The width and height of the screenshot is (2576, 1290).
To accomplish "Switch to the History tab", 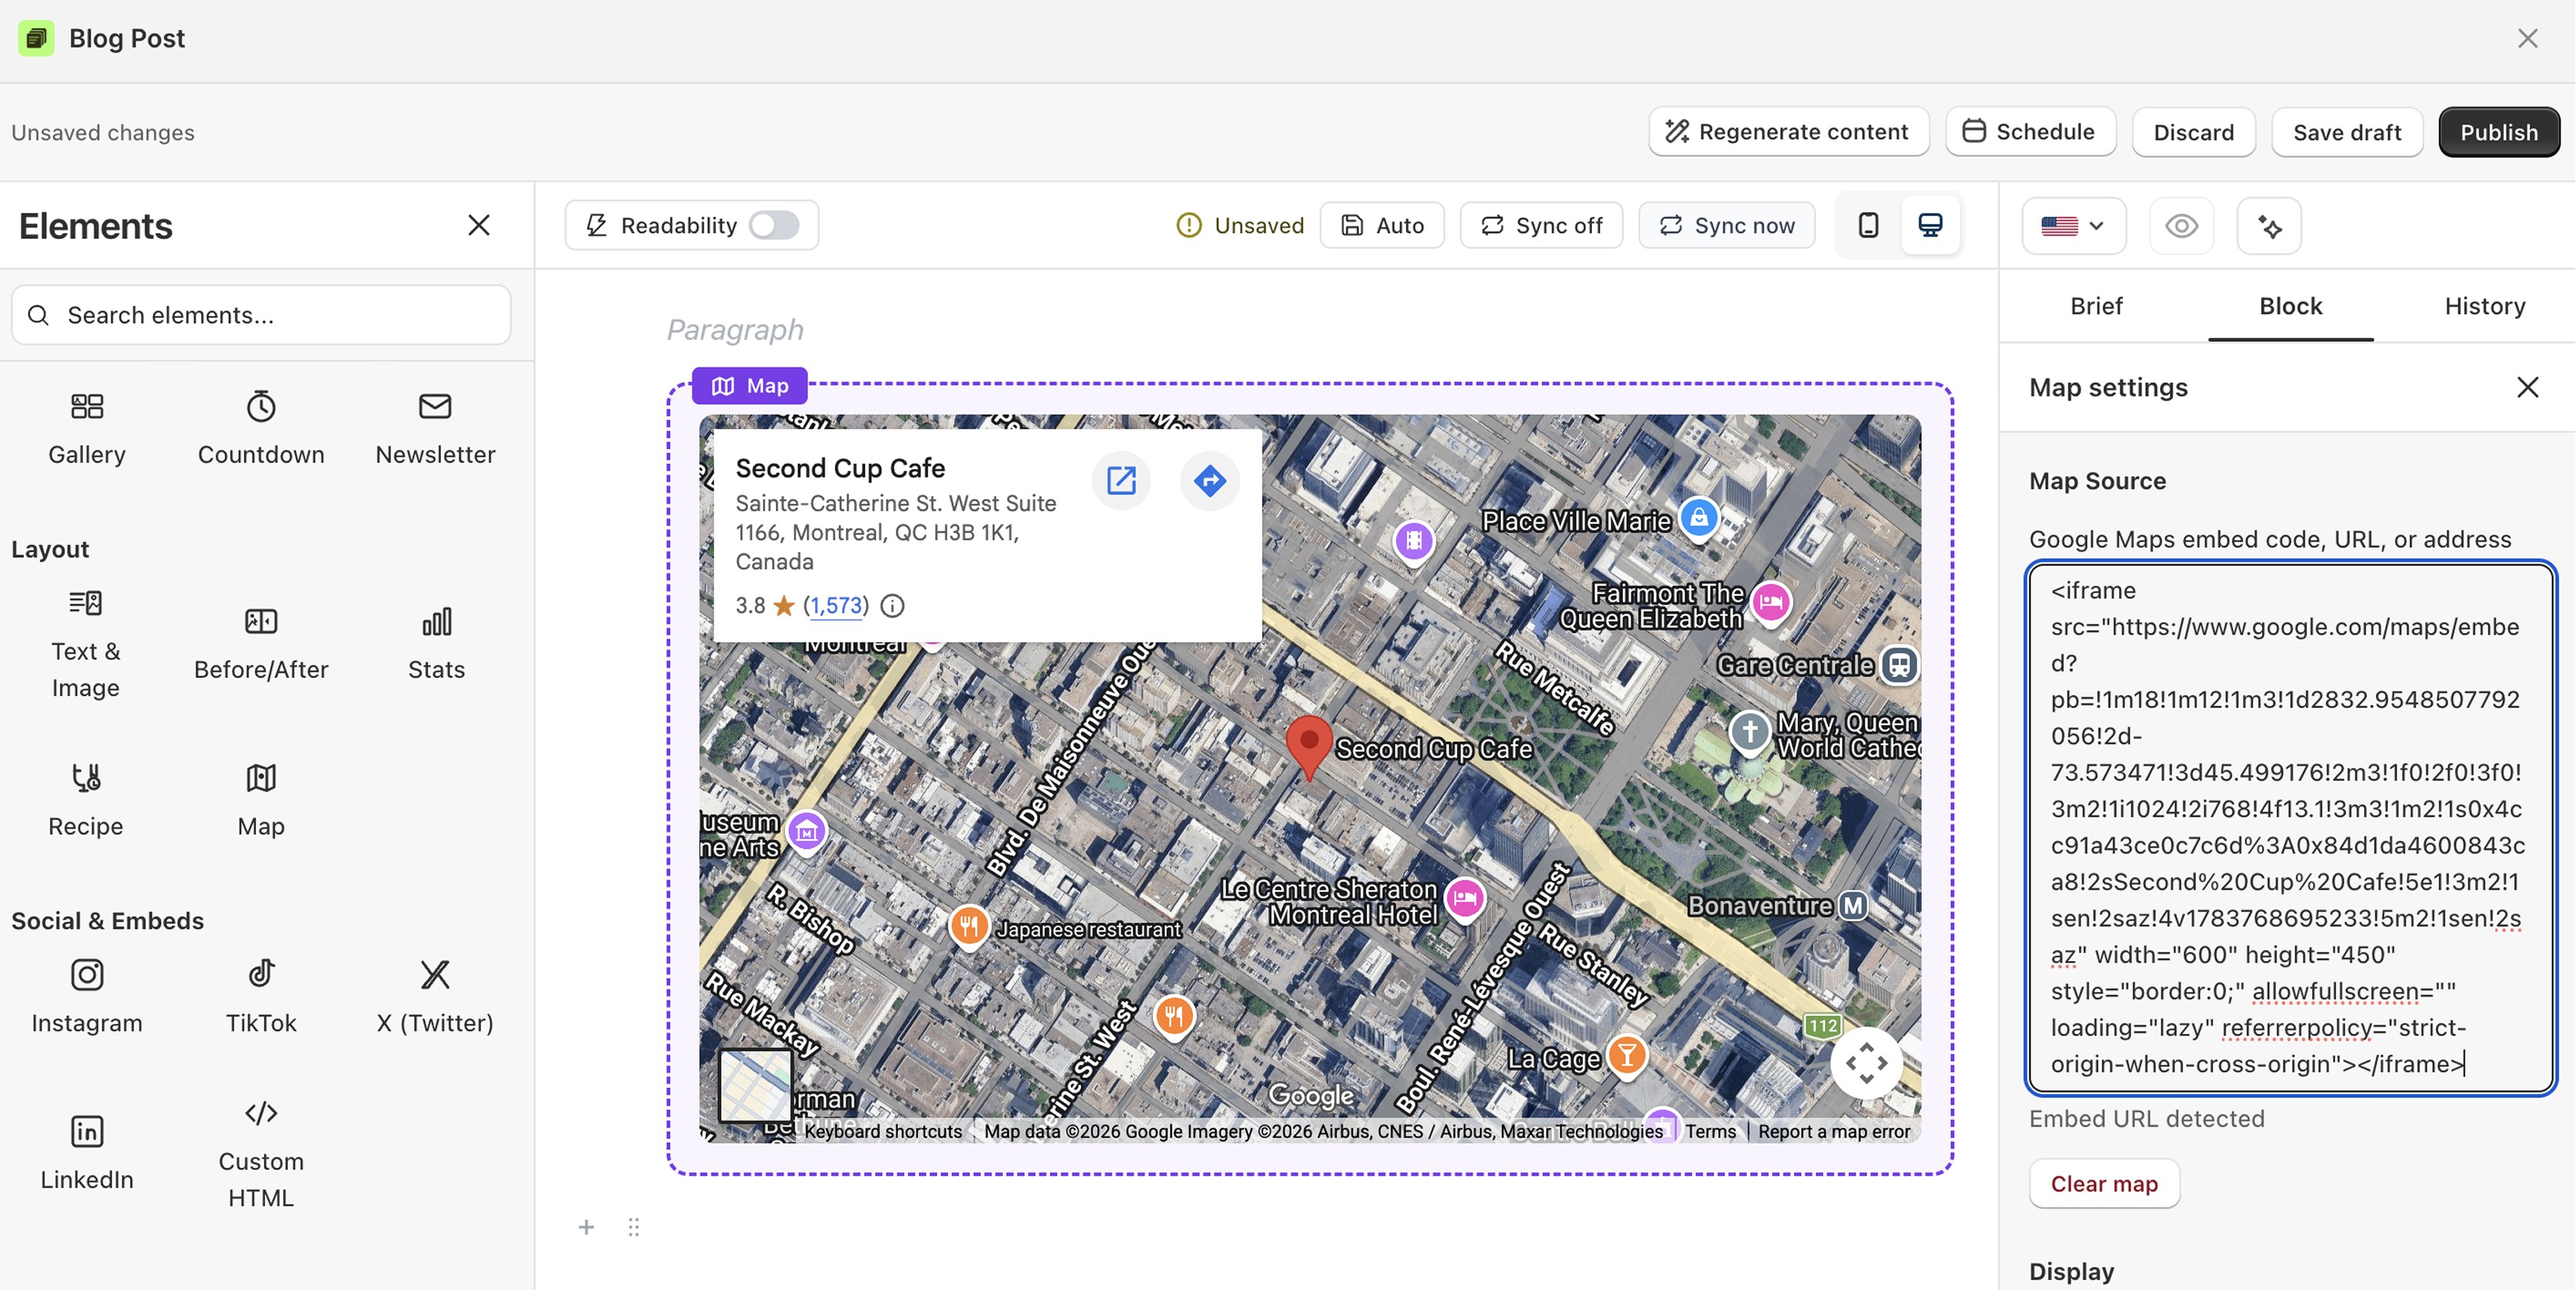I will (x=2484, y=306).
